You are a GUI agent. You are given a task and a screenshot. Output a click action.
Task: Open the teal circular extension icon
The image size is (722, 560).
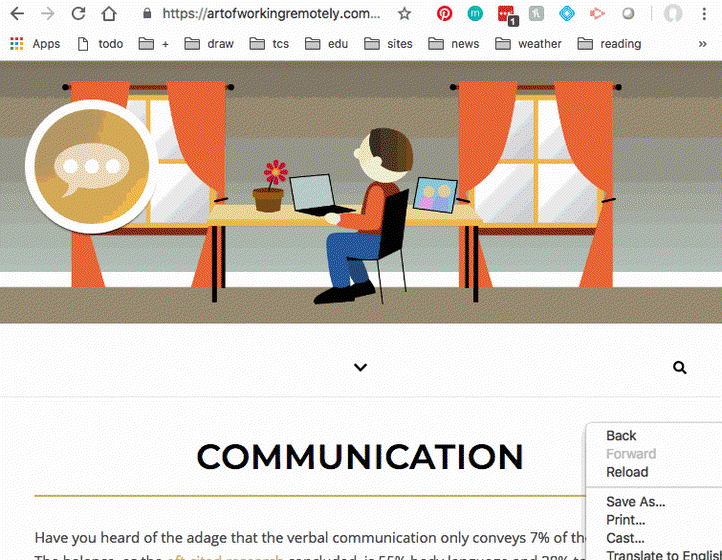[x=475, y=14]
